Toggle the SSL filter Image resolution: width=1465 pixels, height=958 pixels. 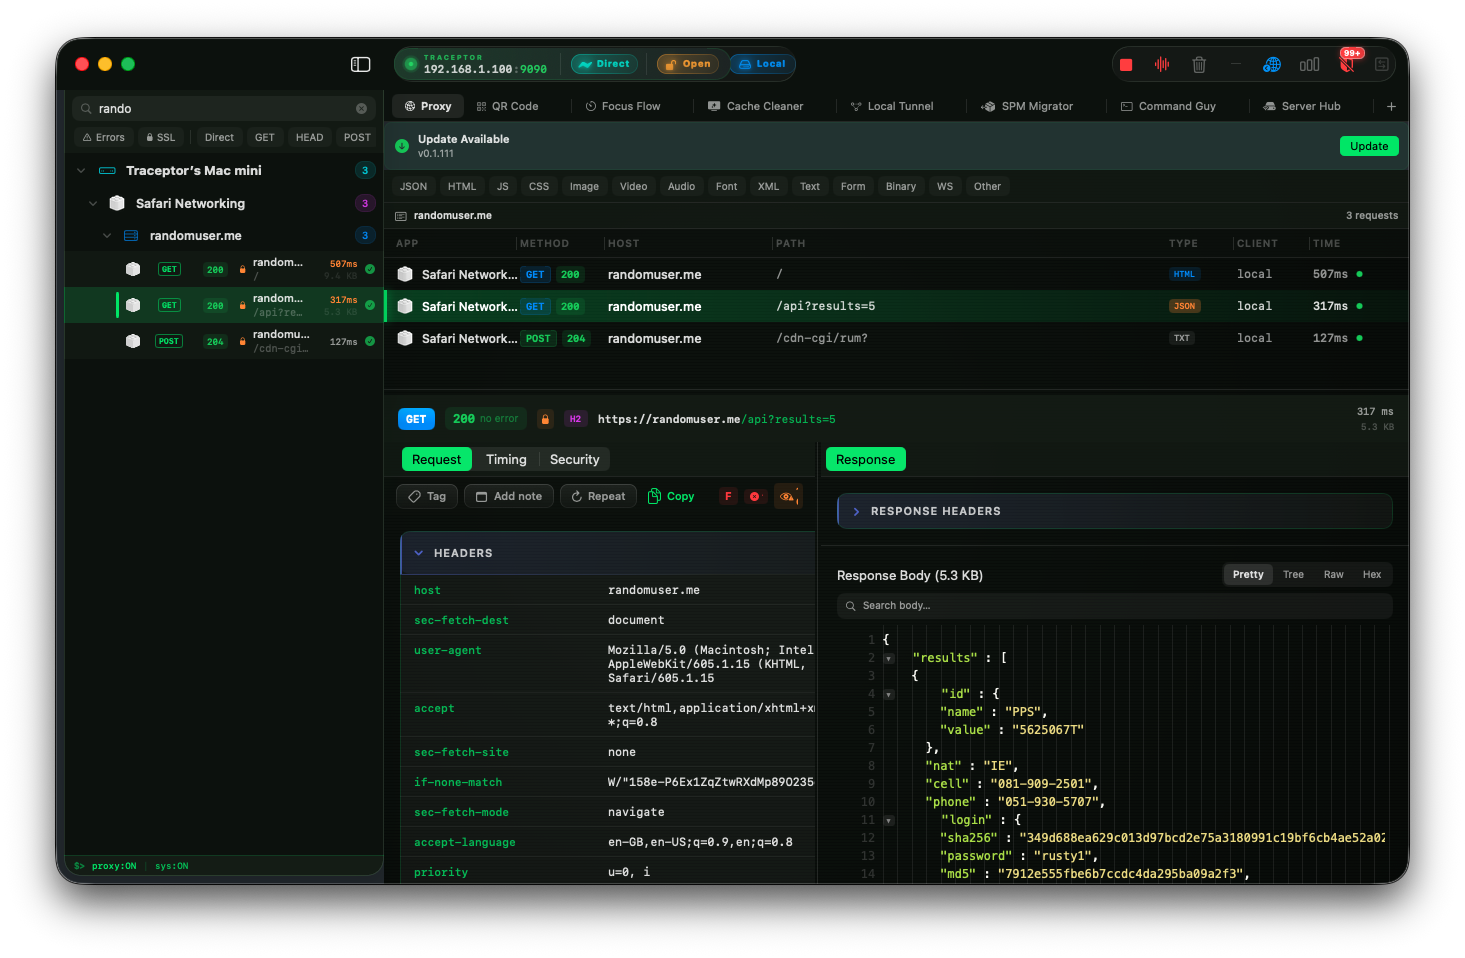161,138
